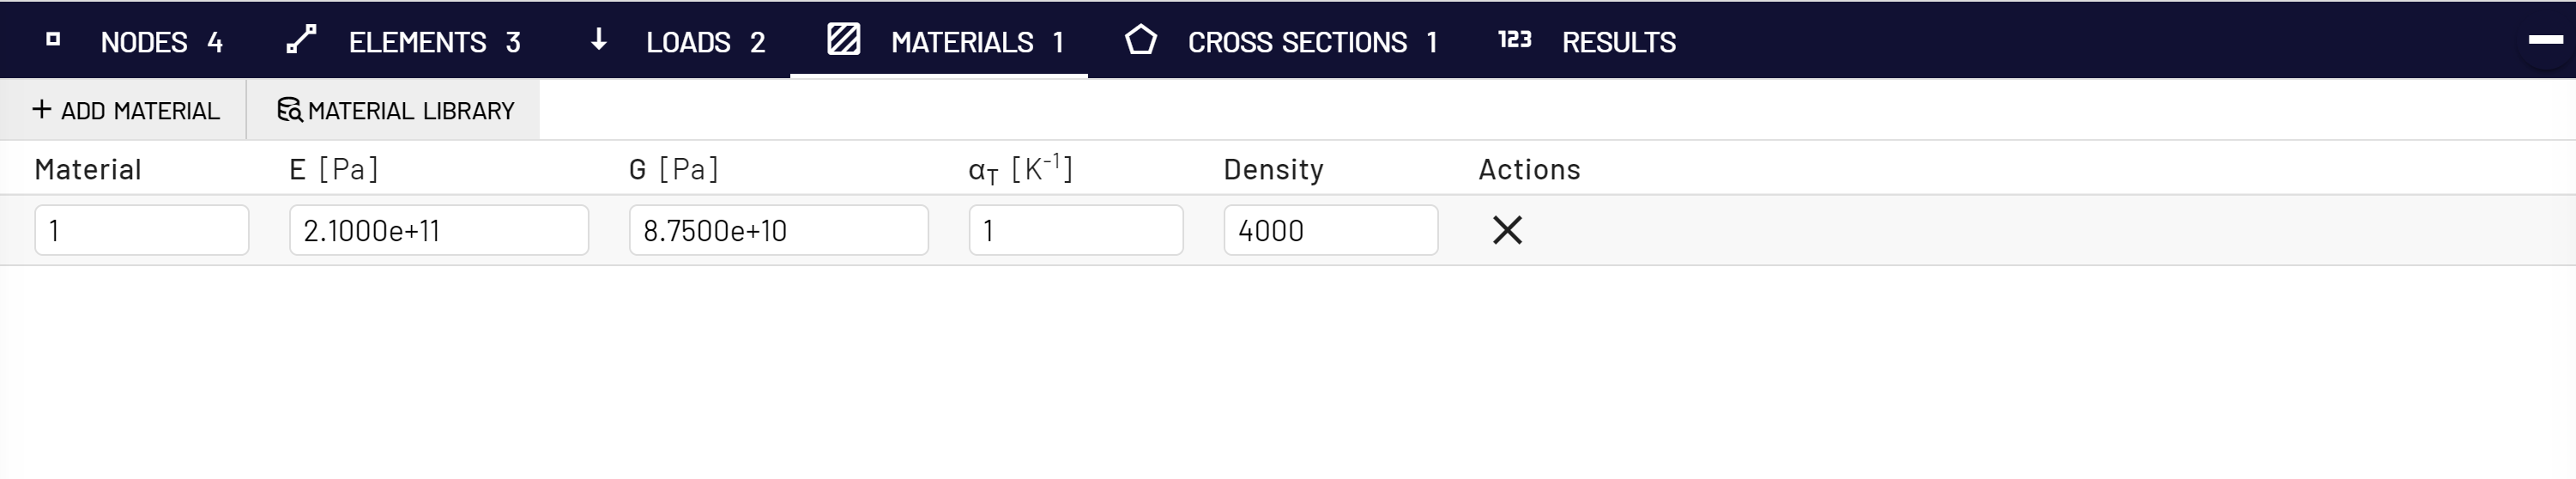The width and height of the screenshot is (2576, 479).
Task: Click the plus icon for Add Material
Action: pos(42,109)
